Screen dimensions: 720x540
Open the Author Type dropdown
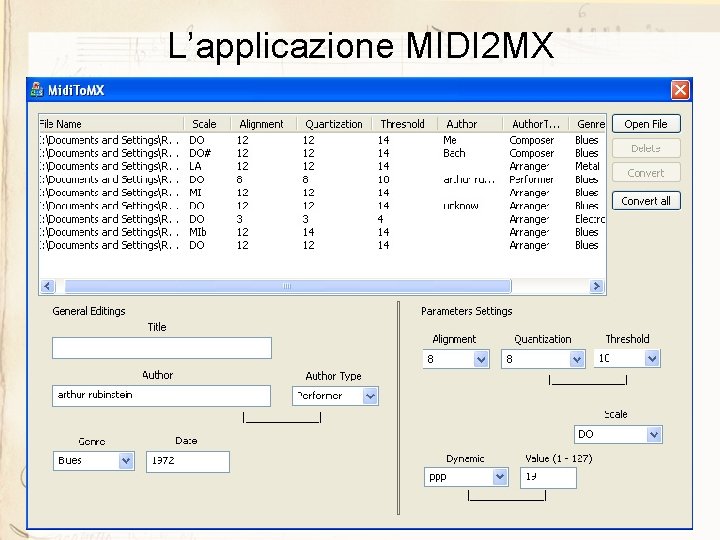coord(370,396)
